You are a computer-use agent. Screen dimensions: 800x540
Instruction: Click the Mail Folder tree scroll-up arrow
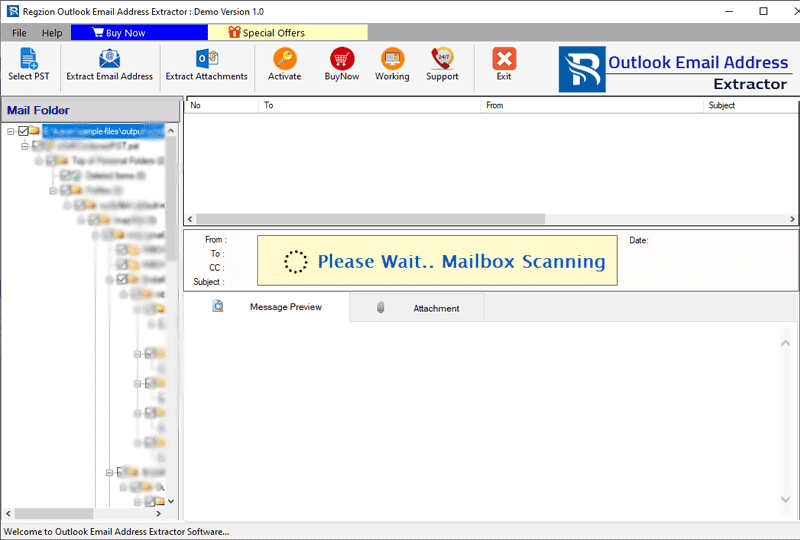pos(171,131)
